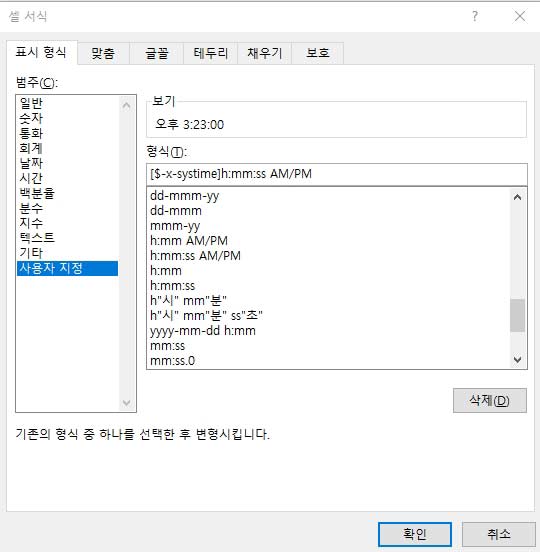Viewport: 540px width, 552px height.
Task: Switch to the 채우기 tab
Action: (x=265, y=53)
